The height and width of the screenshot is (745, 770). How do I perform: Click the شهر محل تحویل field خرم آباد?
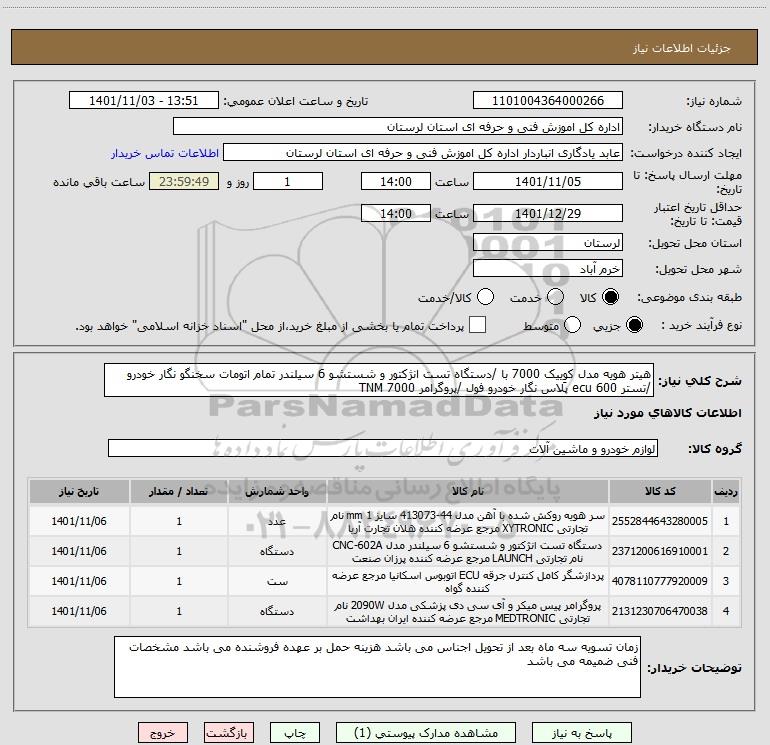[x=548, y=269]
